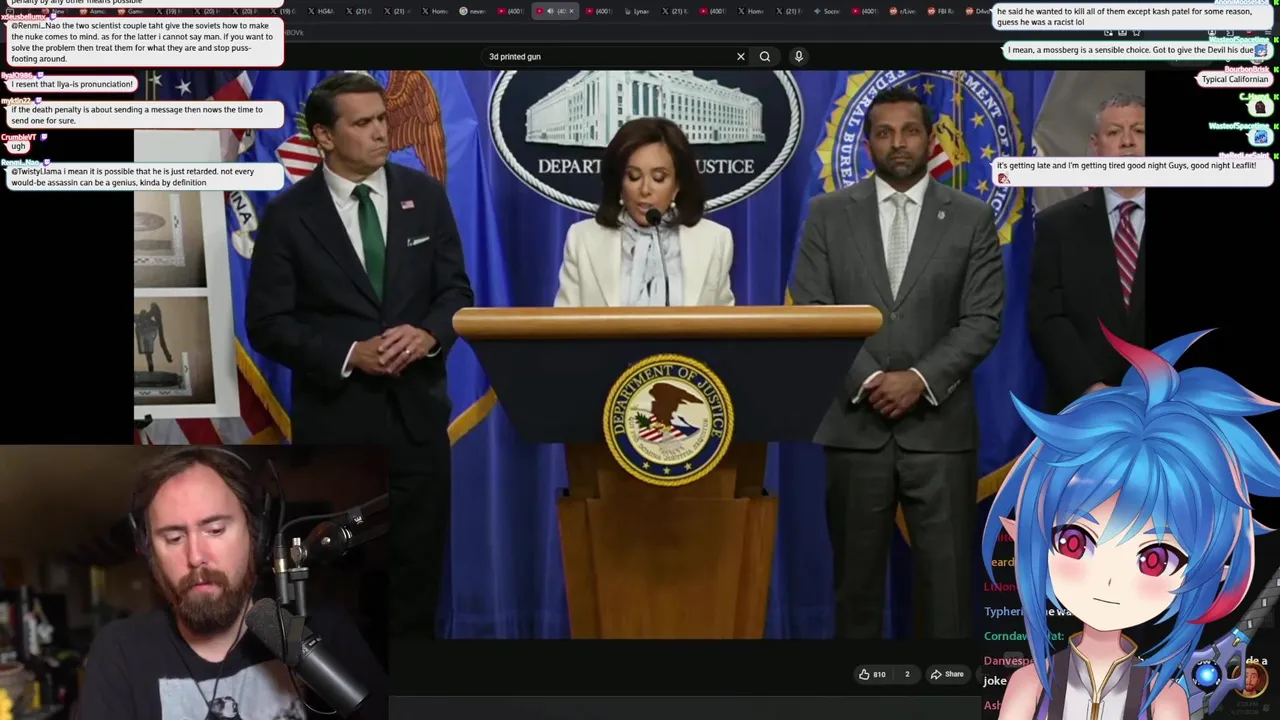Click the Department of Justice press conference video
Image resolution: width=1280 pixels, height=720 pixels.
tap(640, 354)
